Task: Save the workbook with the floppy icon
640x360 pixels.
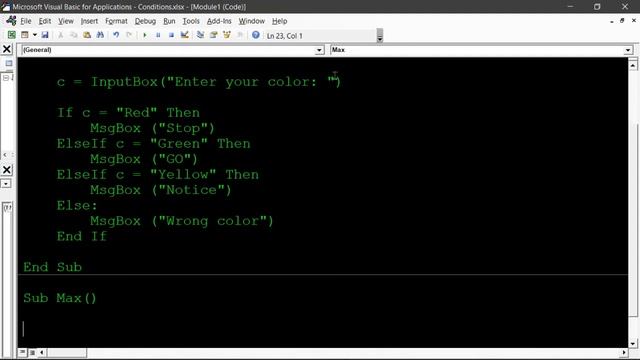Action: click(45, 35)
